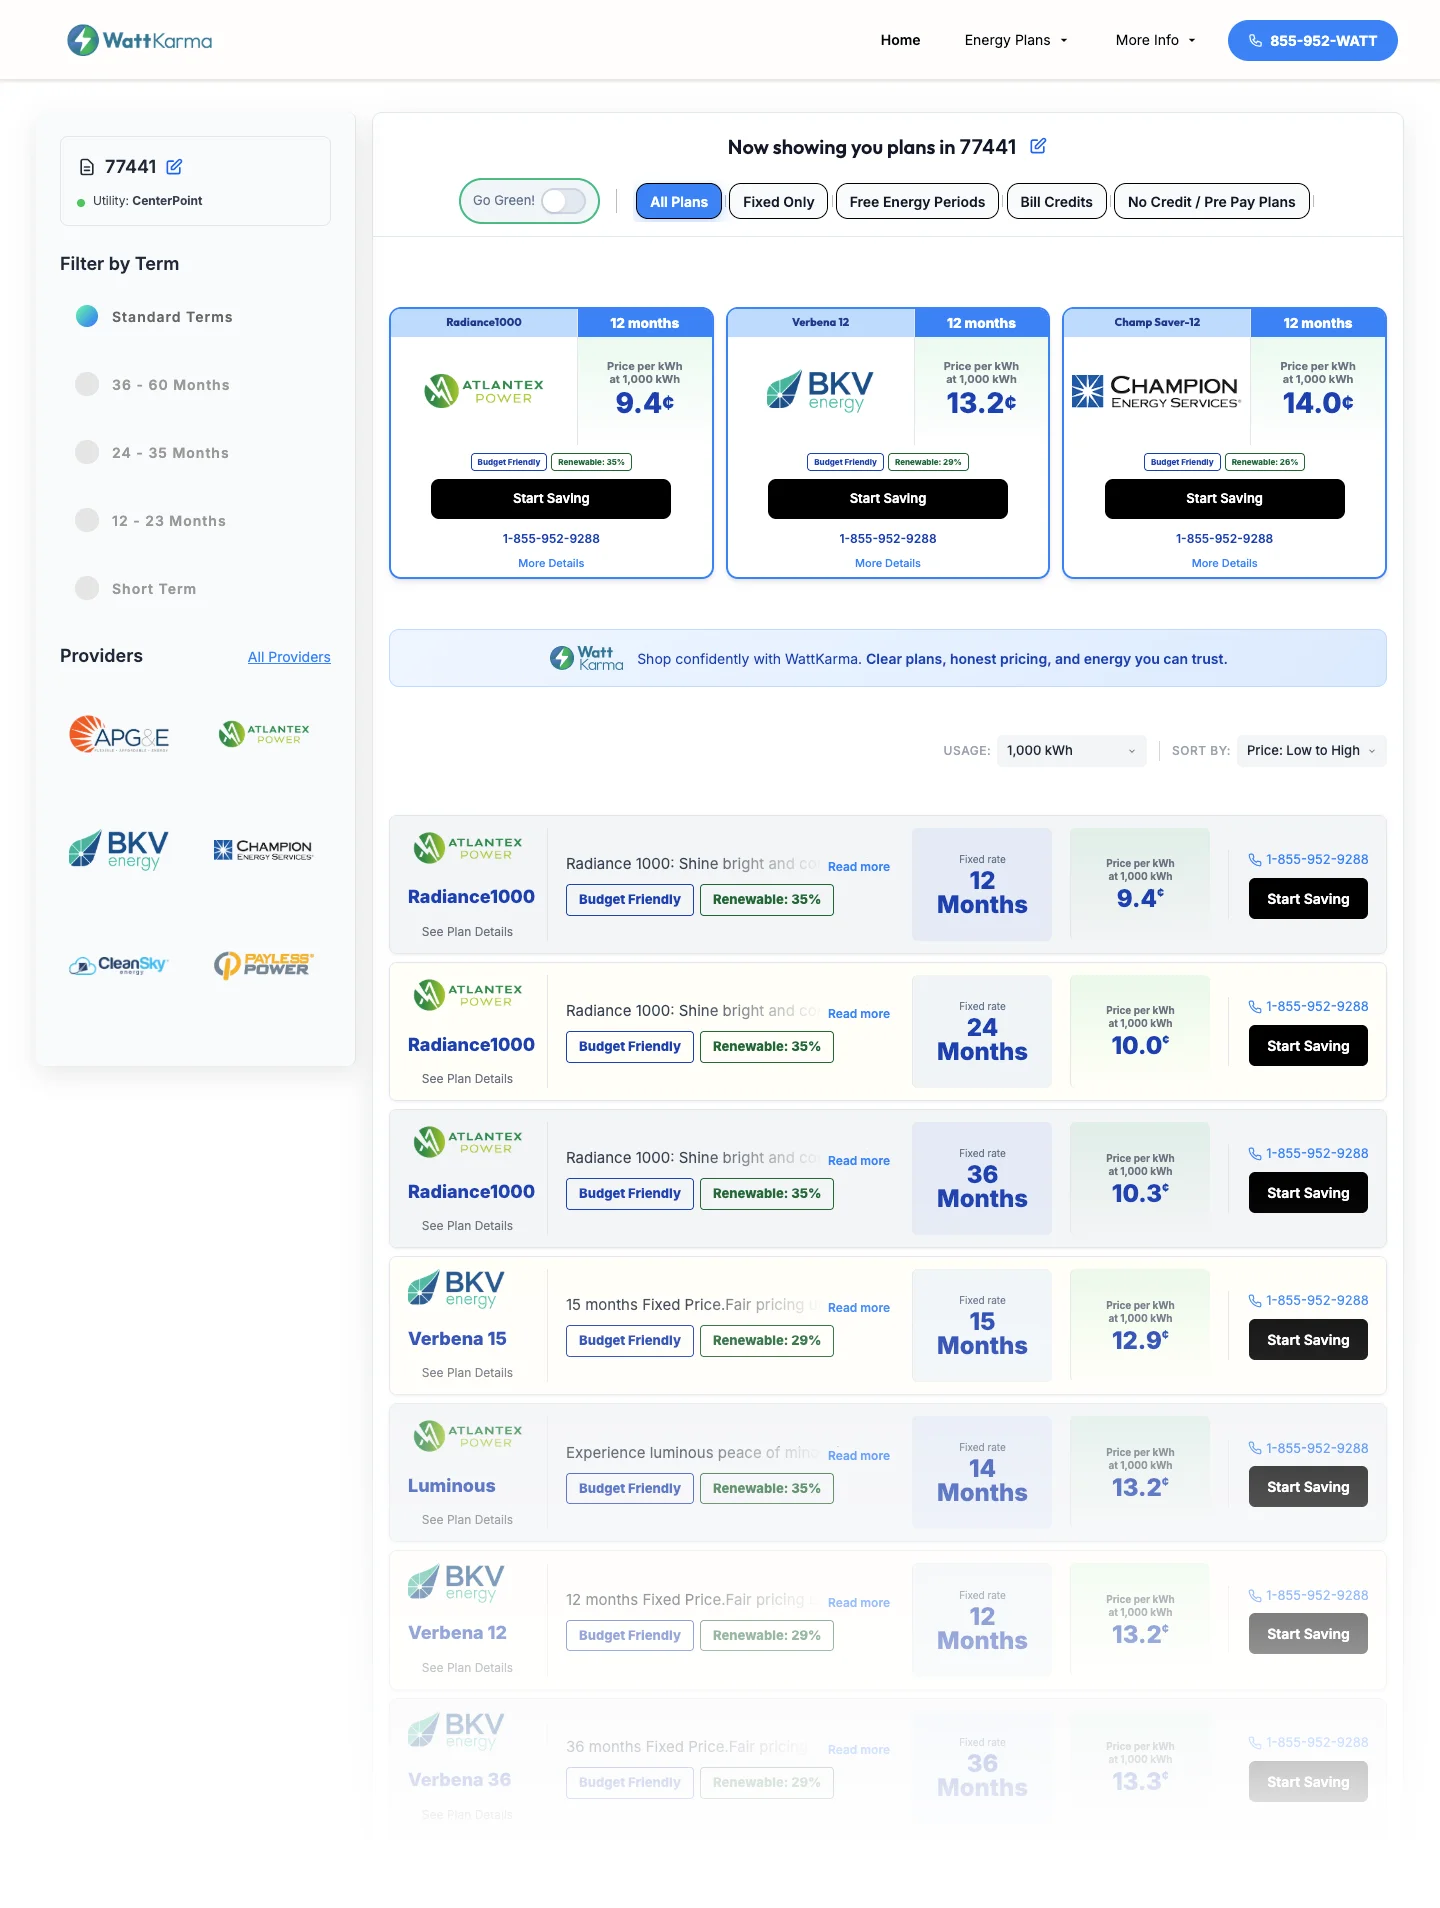Select 24 - 35 Months term filter

tap(152, 452)
